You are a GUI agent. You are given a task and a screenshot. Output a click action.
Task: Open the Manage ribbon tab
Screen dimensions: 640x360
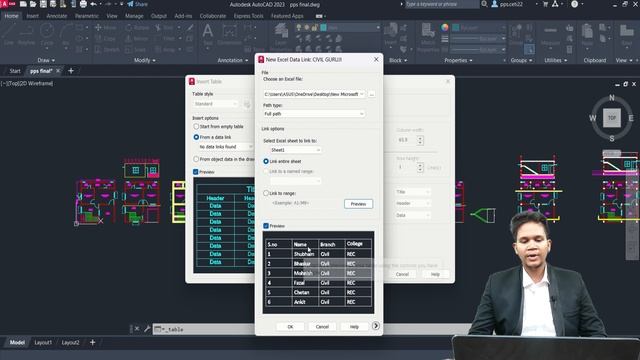[x=134, y=16]
